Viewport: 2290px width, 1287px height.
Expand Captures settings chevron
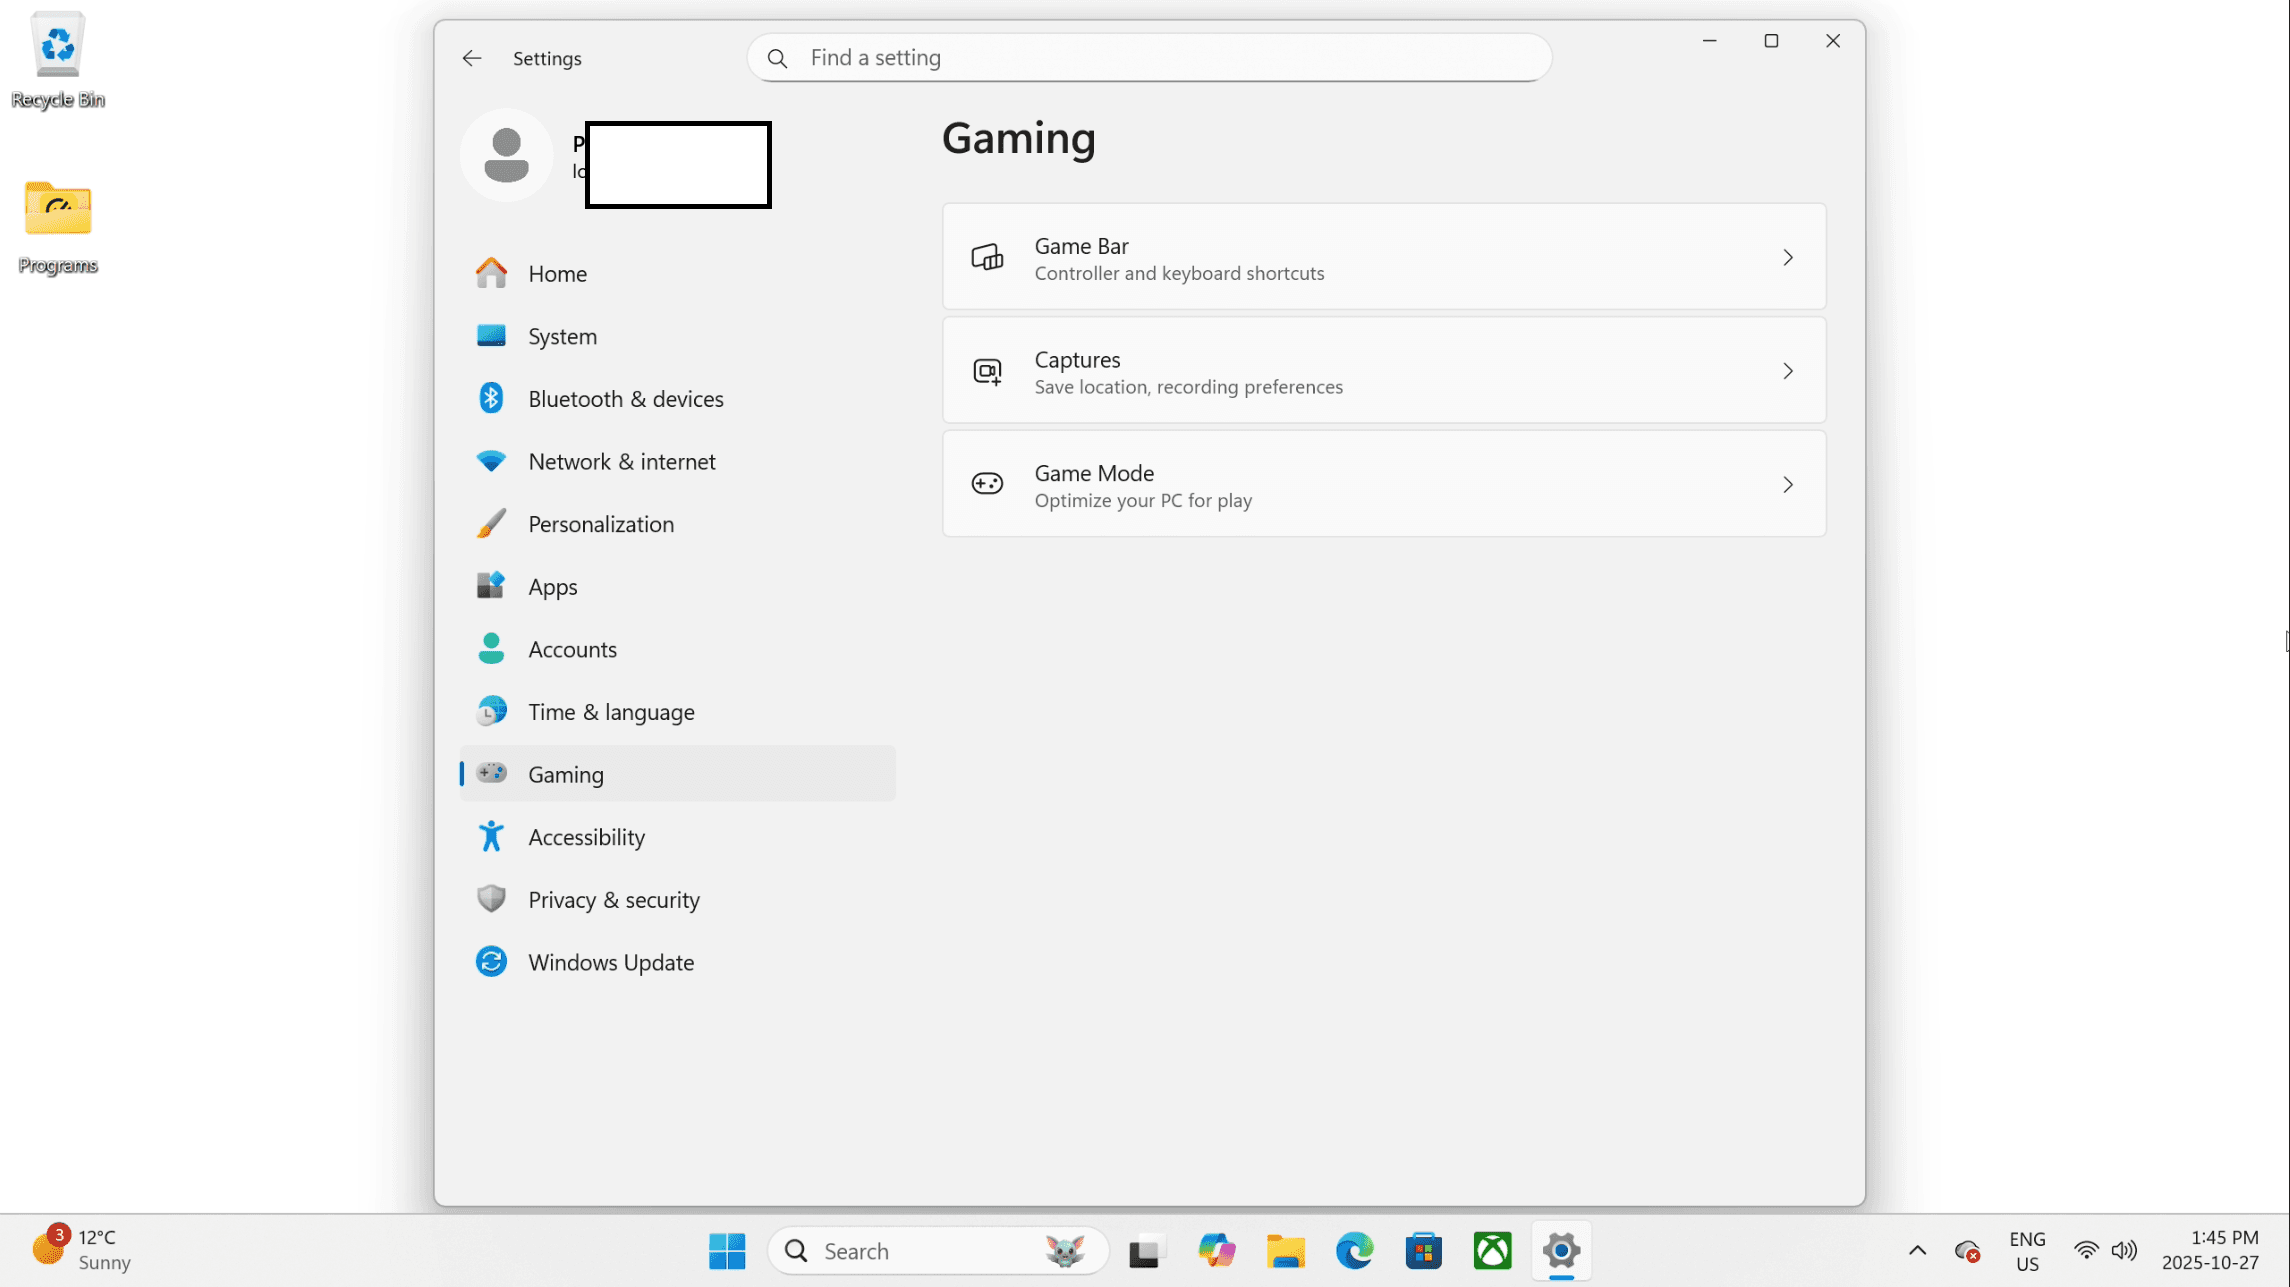(x=1788, y=371)
